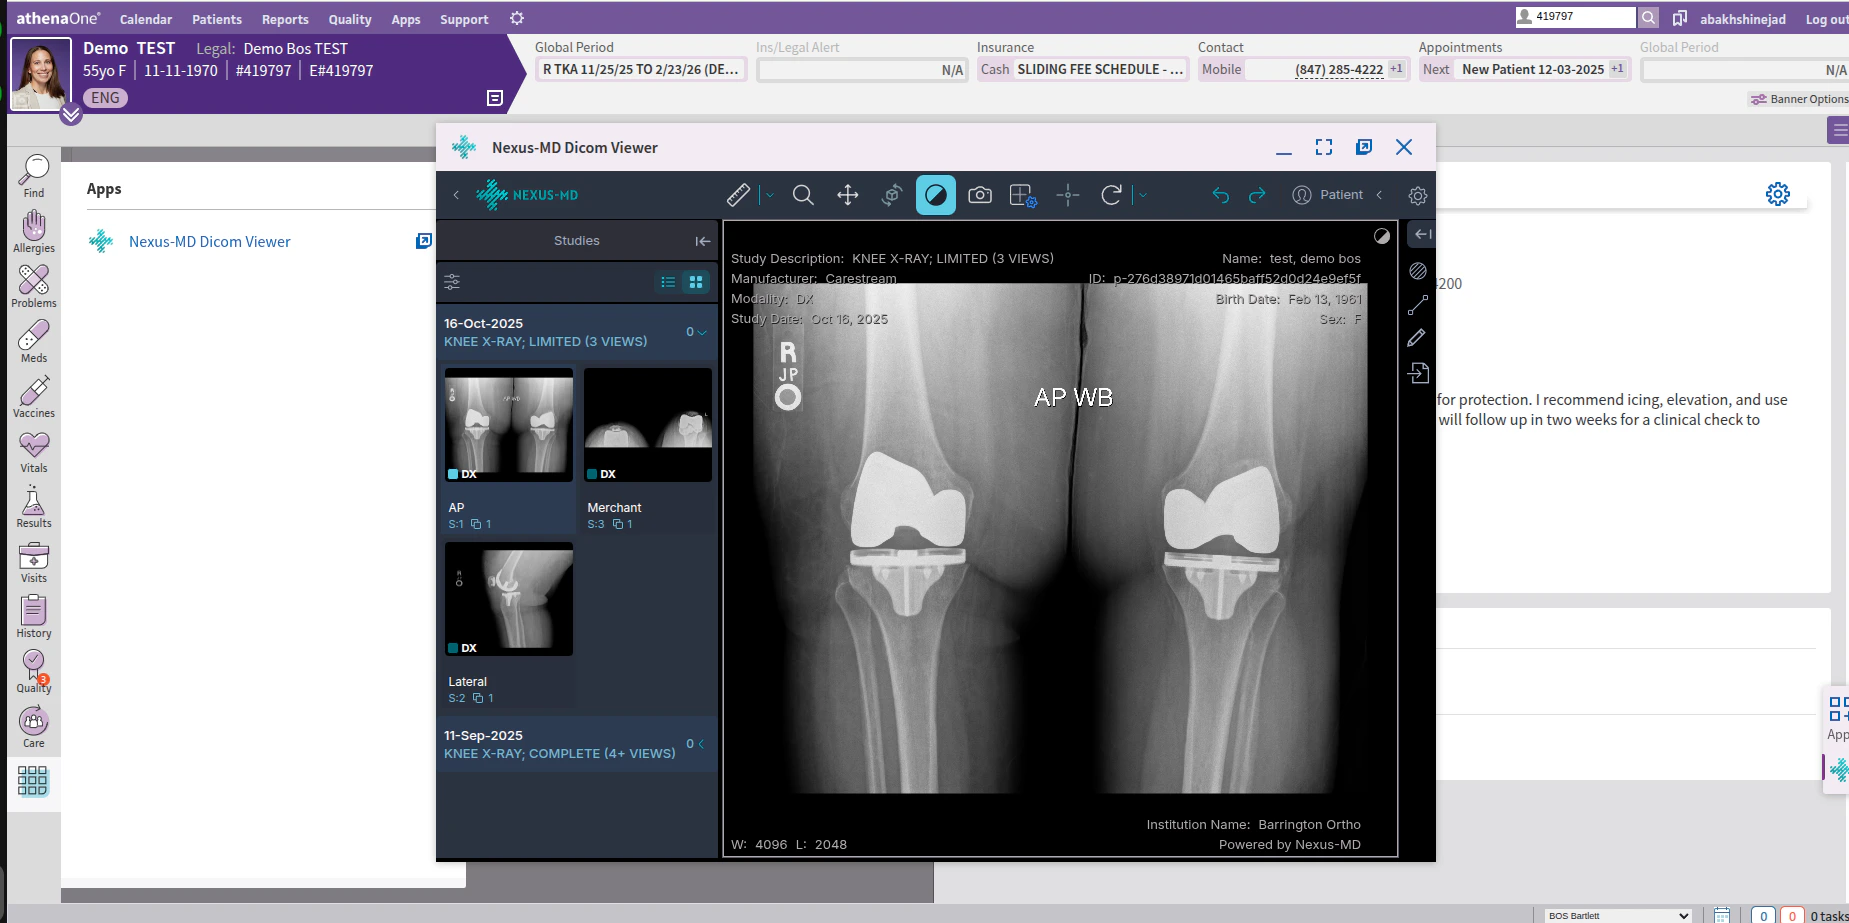Click the undo arrow in the viewer toolbar

(x=1221, y=196)
